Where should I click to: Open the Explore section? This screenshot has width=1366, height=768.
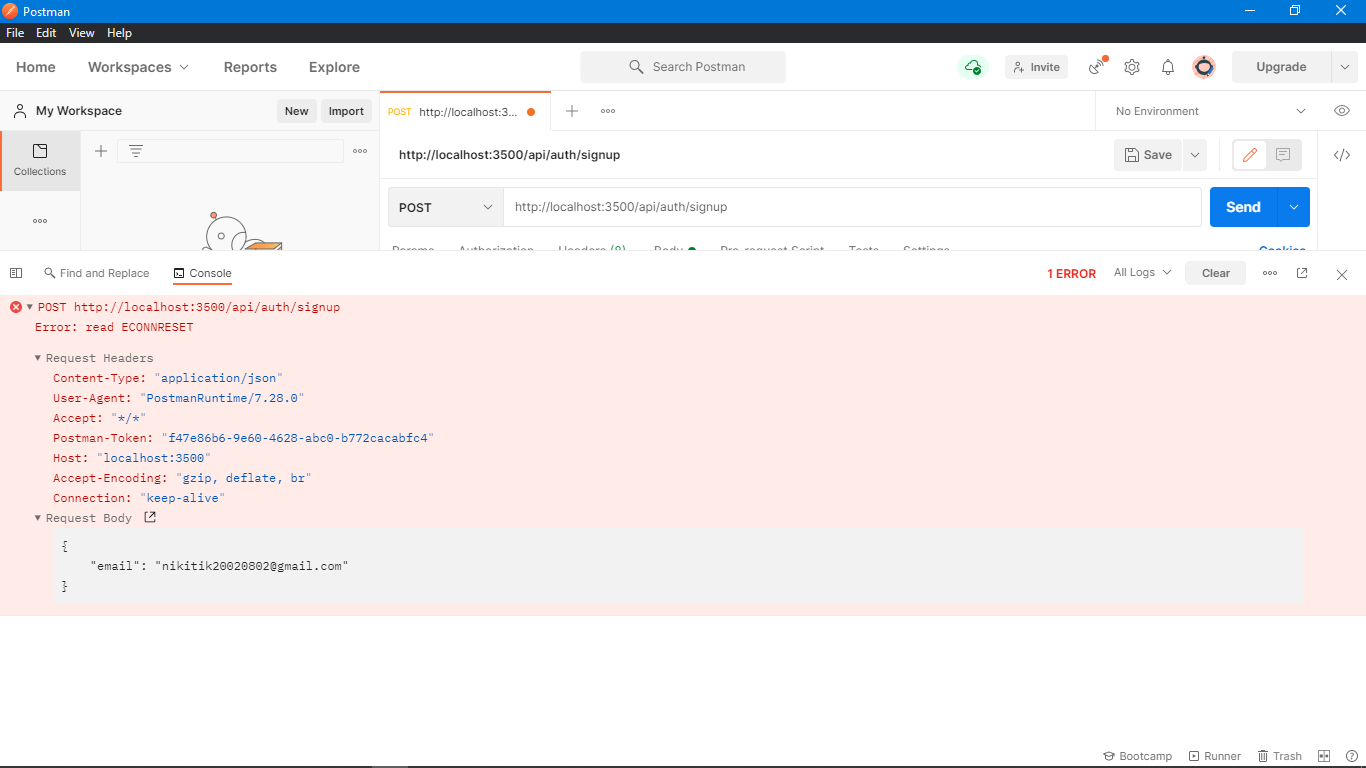tap(334, 67)
